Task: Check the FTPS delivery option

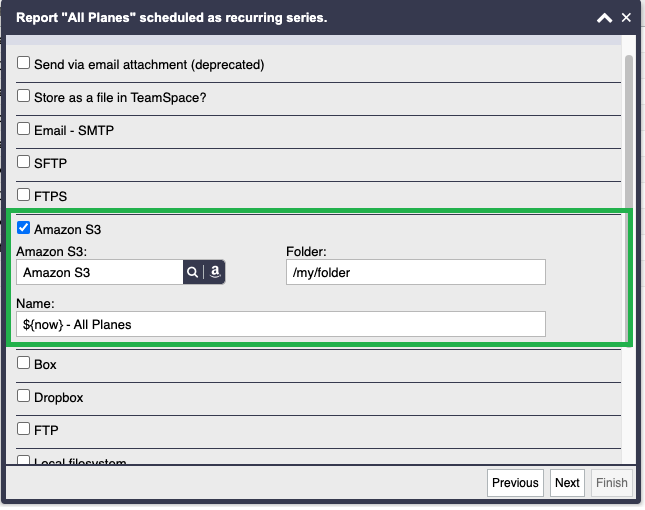Action: point(23,195)
